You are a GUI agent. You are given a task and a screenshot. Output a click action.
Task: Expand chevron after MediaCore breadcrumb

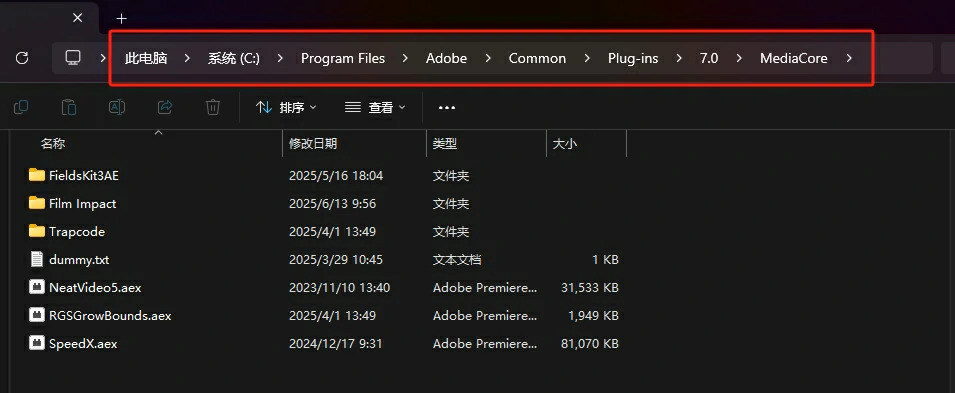[x=850, y=58]
